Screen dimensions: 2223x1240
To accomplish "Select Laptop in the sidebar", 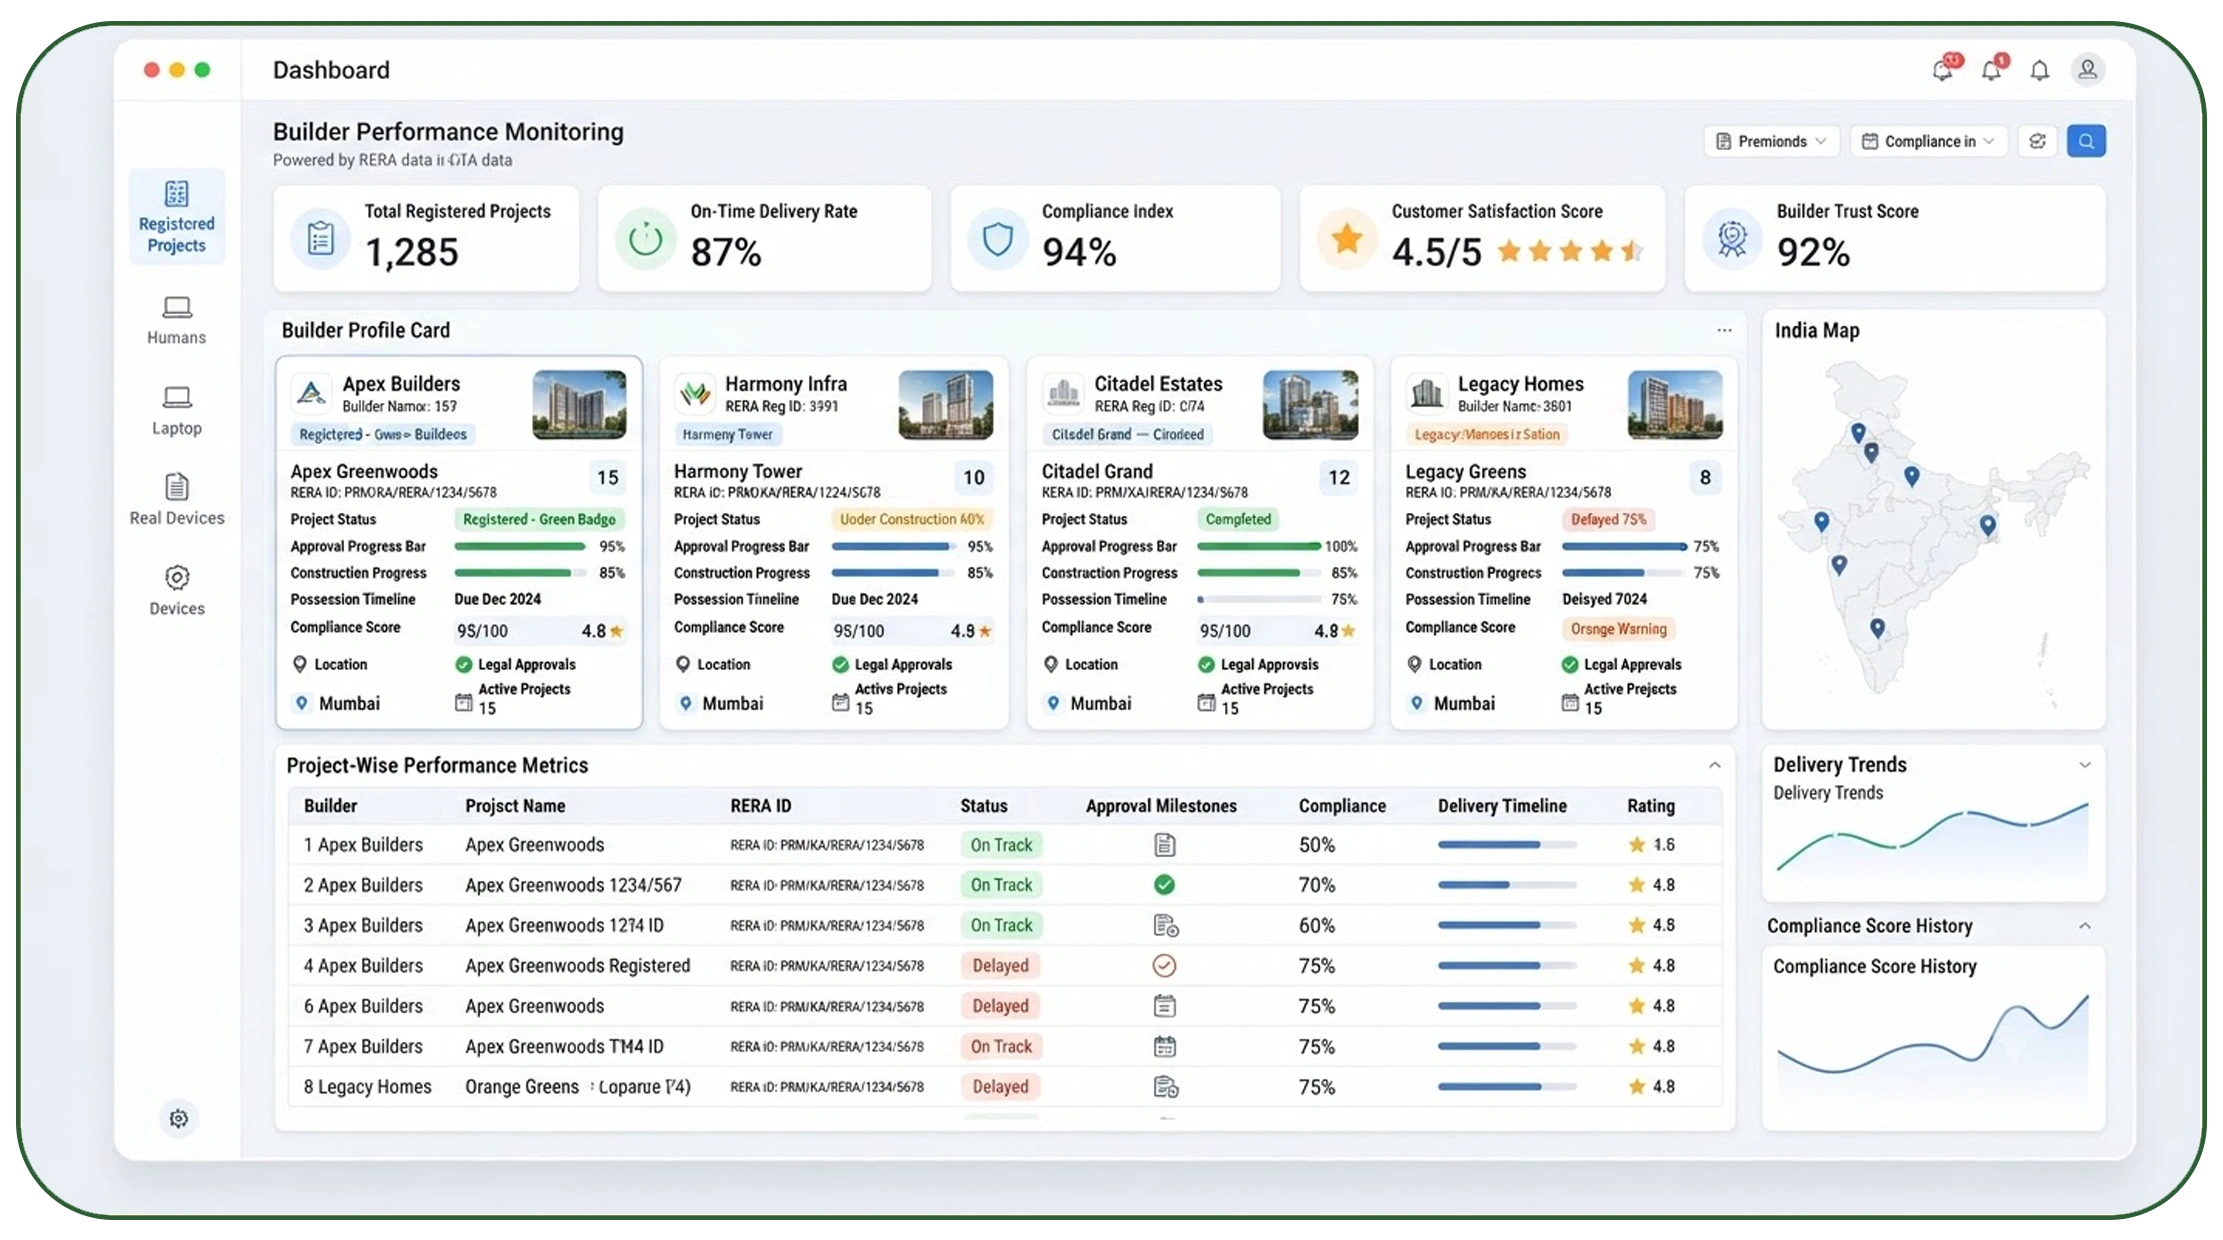I will coord(177,411).
